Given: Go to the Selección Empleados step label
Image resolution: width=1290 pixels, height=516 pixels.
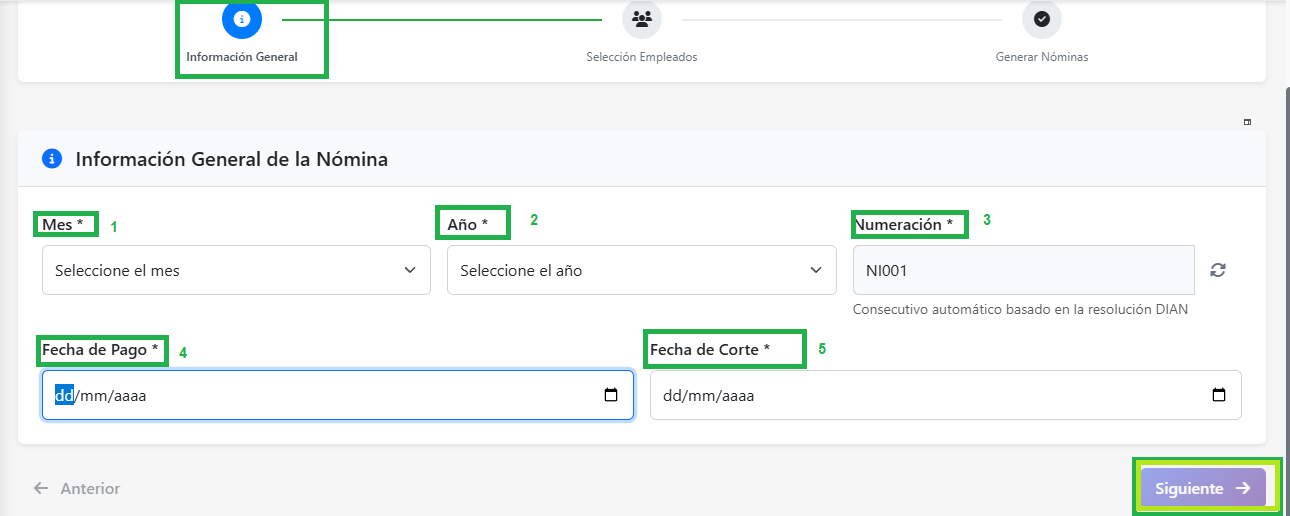Looking at the screenshot, I should coord(641,57).
